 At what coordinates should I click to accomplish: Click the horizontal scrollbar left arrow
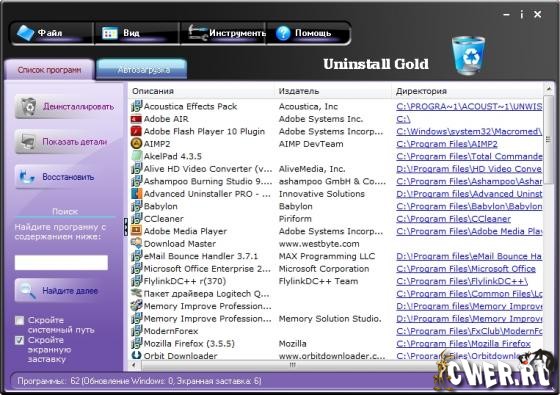point(134,365)
